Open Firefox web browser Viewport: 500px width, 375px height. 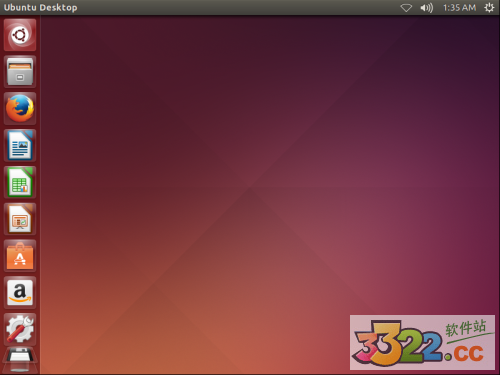point(20,108)
